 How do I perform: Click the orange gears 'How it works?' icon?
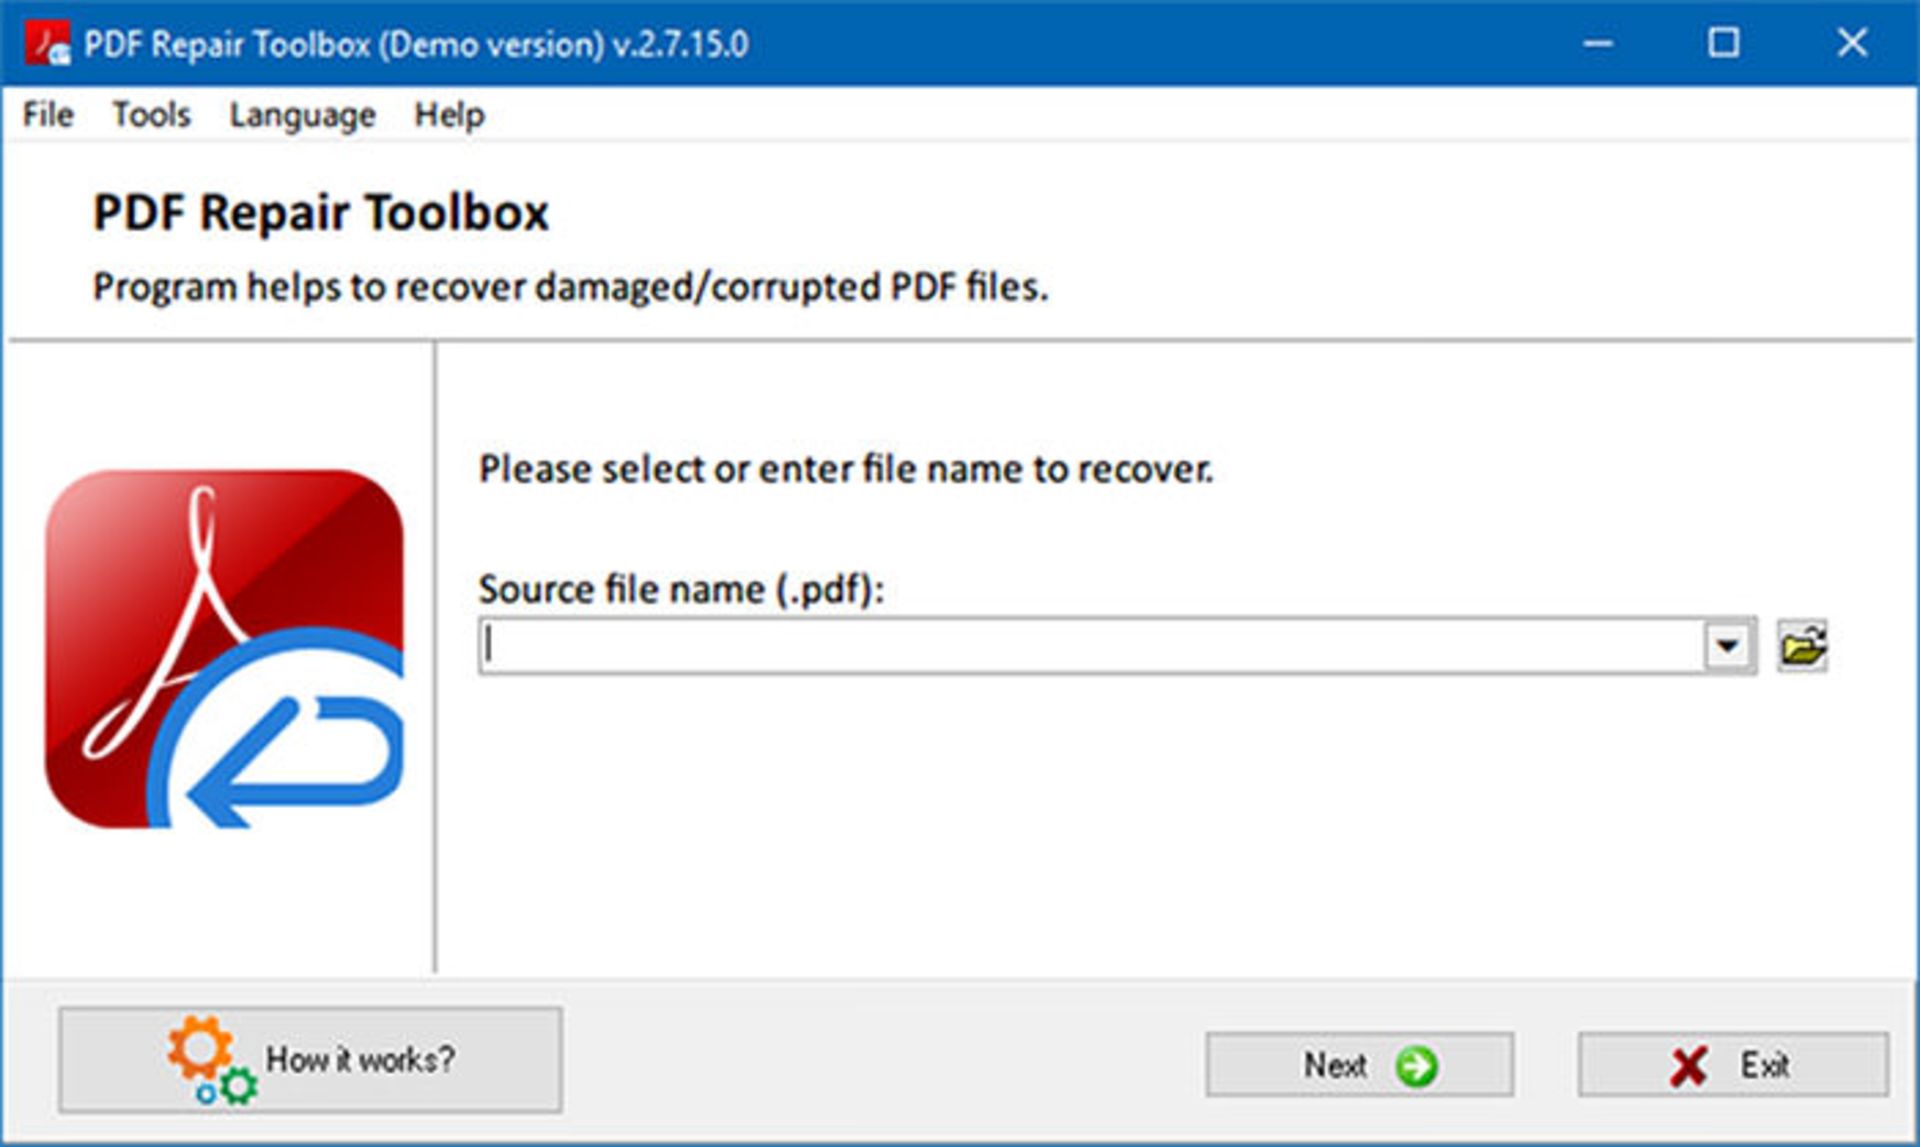(211, 1059)
